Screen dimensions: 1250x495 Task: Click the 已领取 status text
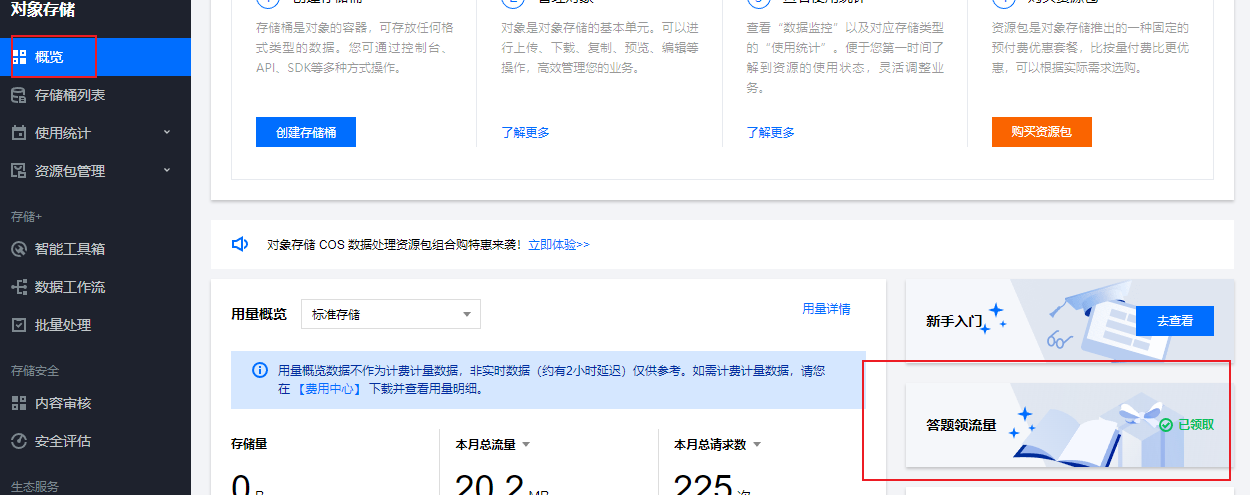tap(1196, 425)
